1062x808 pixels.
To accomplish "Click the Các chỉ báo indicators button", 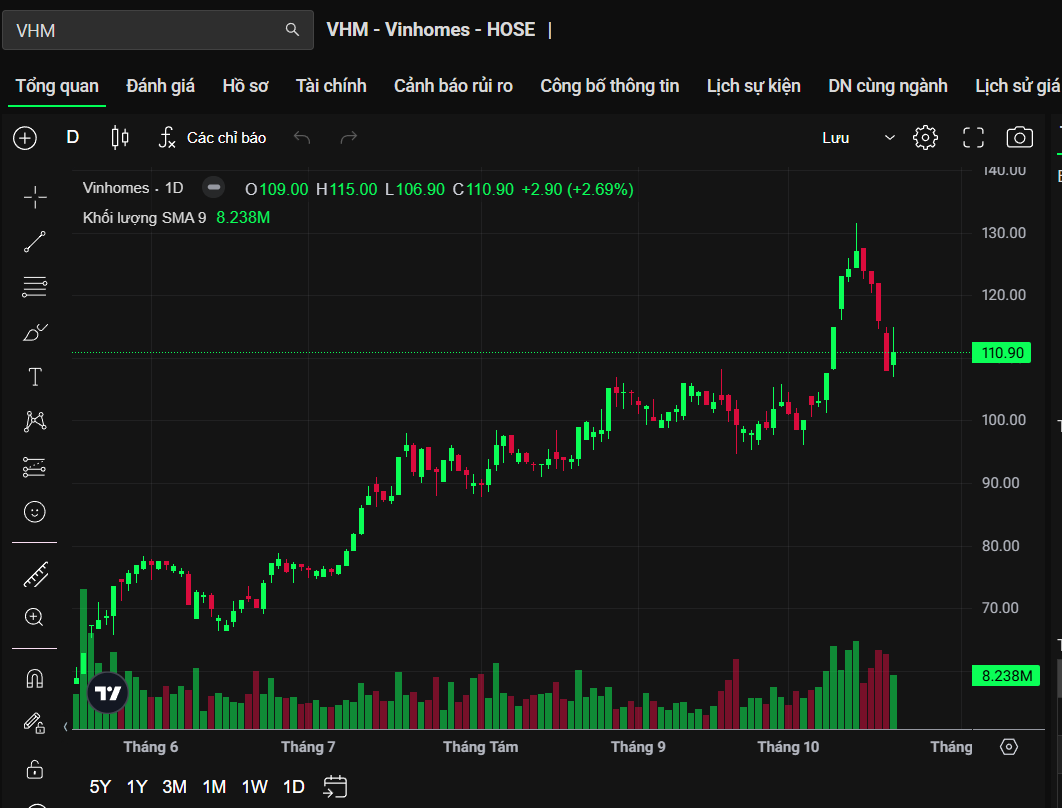I will point(213,138).
